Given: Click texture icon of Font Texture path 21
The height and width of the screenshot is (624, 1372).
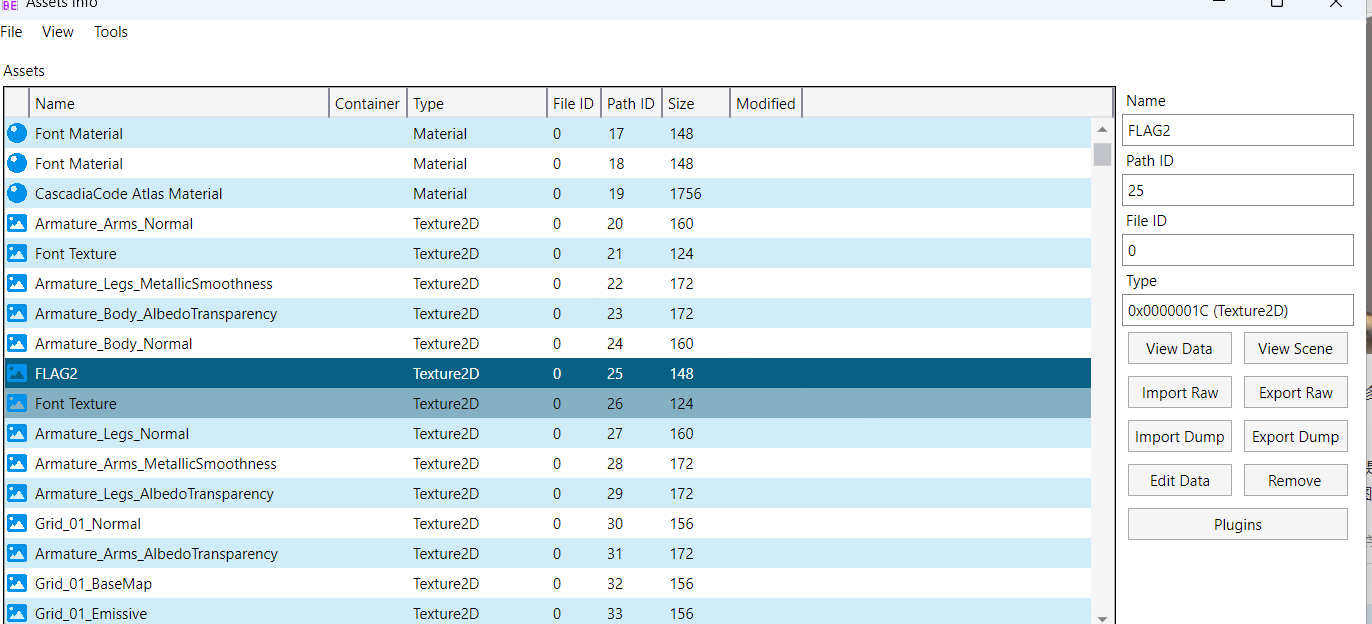Looking at the screenshot, I should (x=17, y=253).
